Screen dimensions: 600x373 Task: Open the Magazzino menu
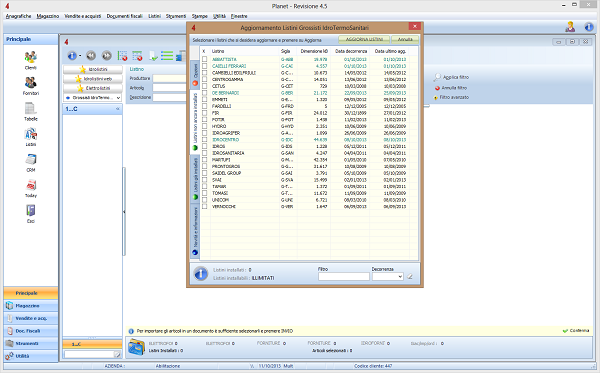(48, 16)
